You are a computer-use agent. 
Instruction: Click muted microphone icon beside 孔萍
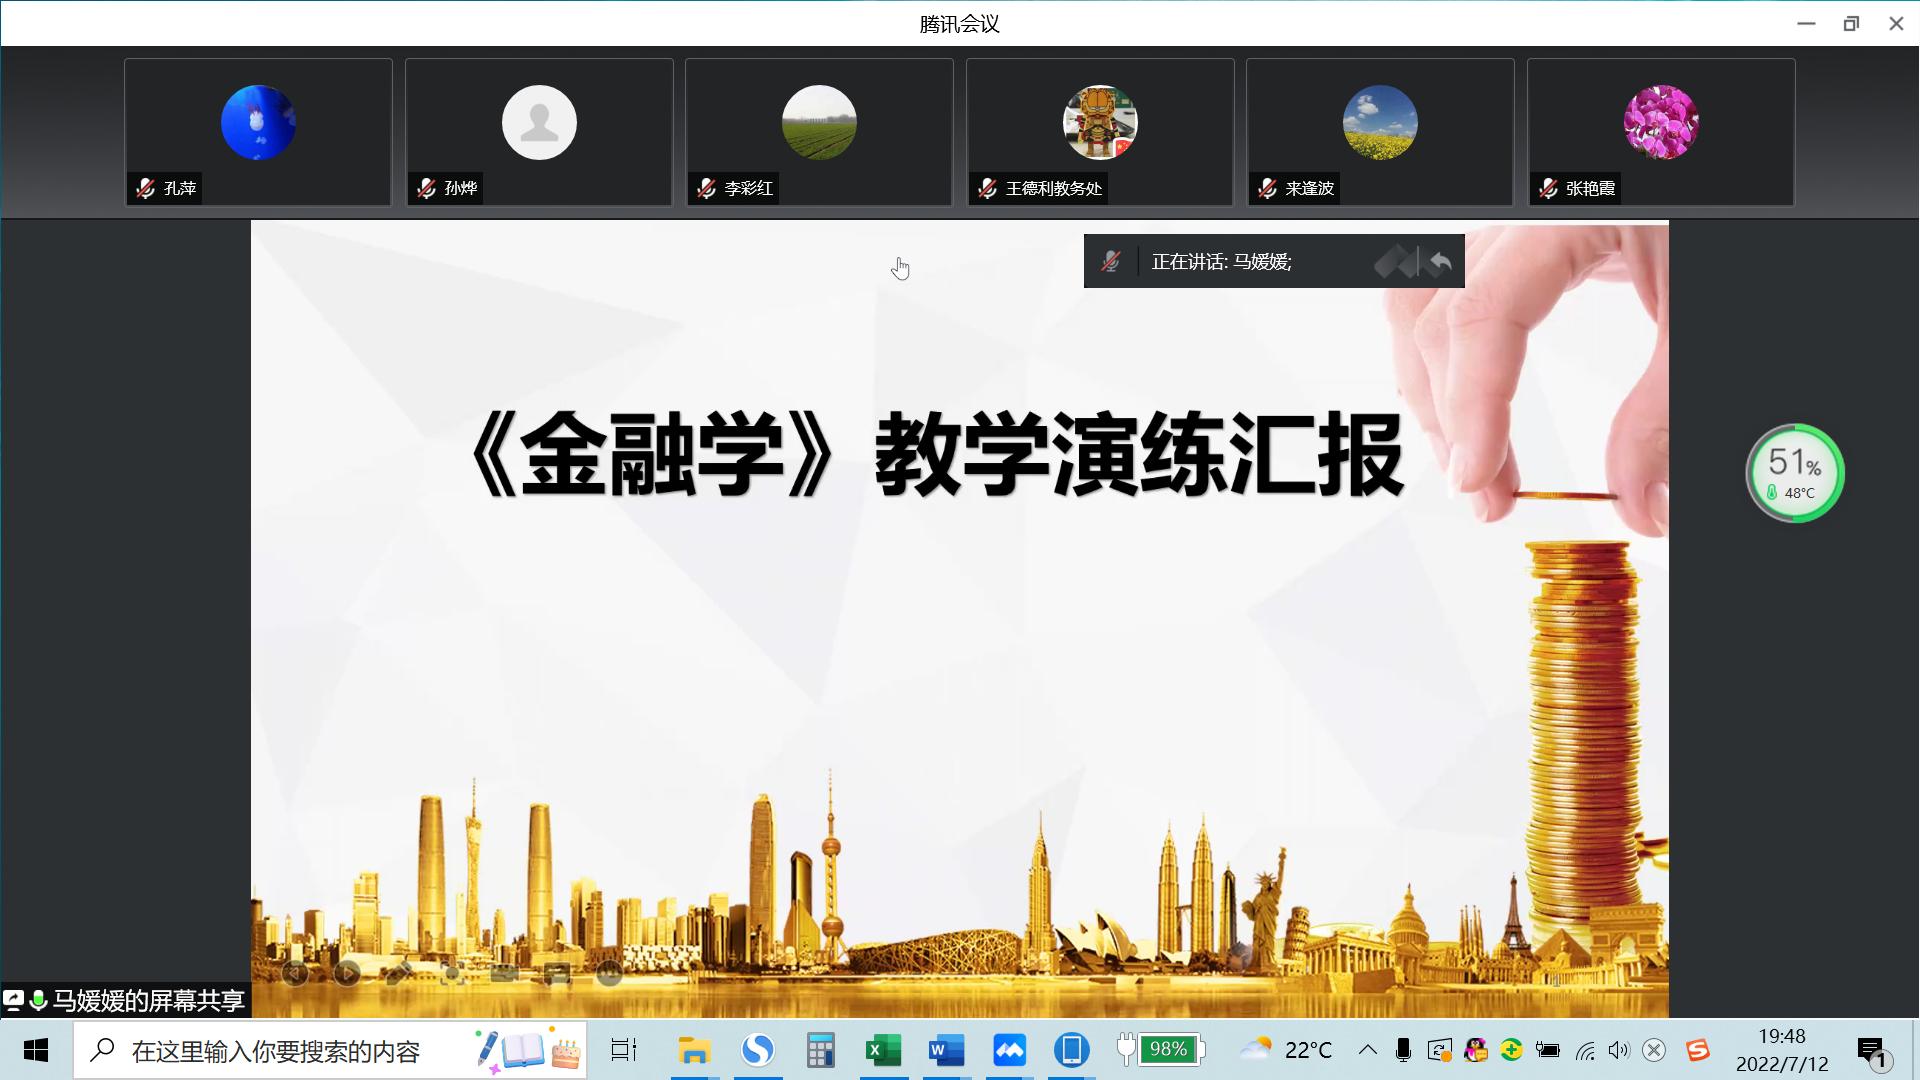[146, 188]
